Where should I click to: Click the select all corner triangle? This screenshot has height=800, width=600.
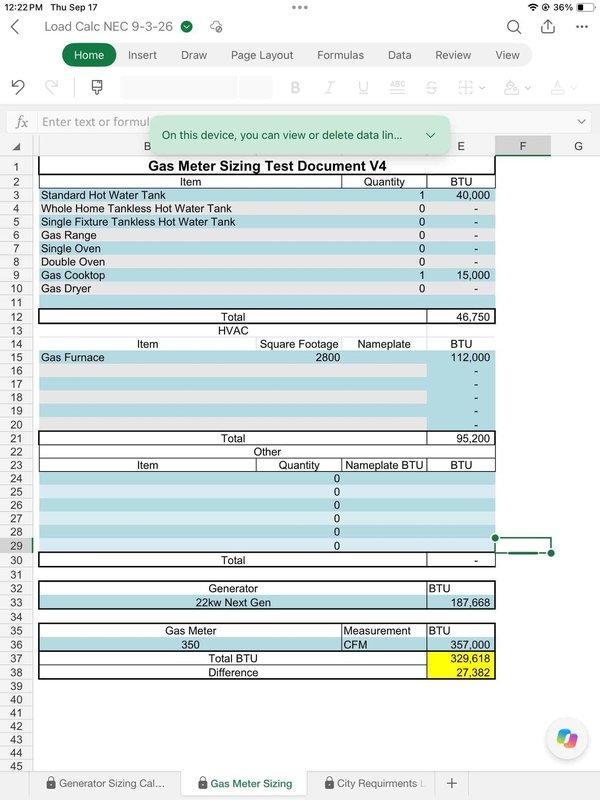pos(16,147)
